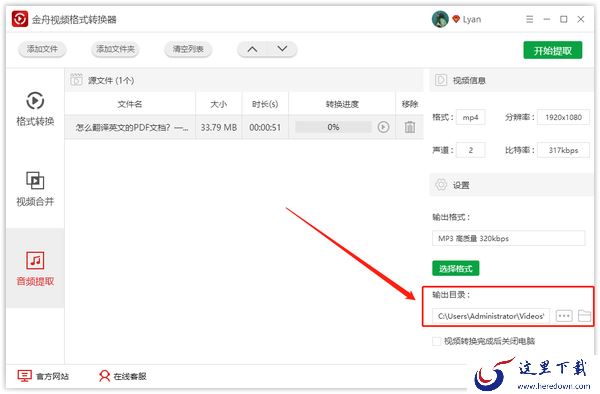Click 添加文件 button

pos(42,49)
